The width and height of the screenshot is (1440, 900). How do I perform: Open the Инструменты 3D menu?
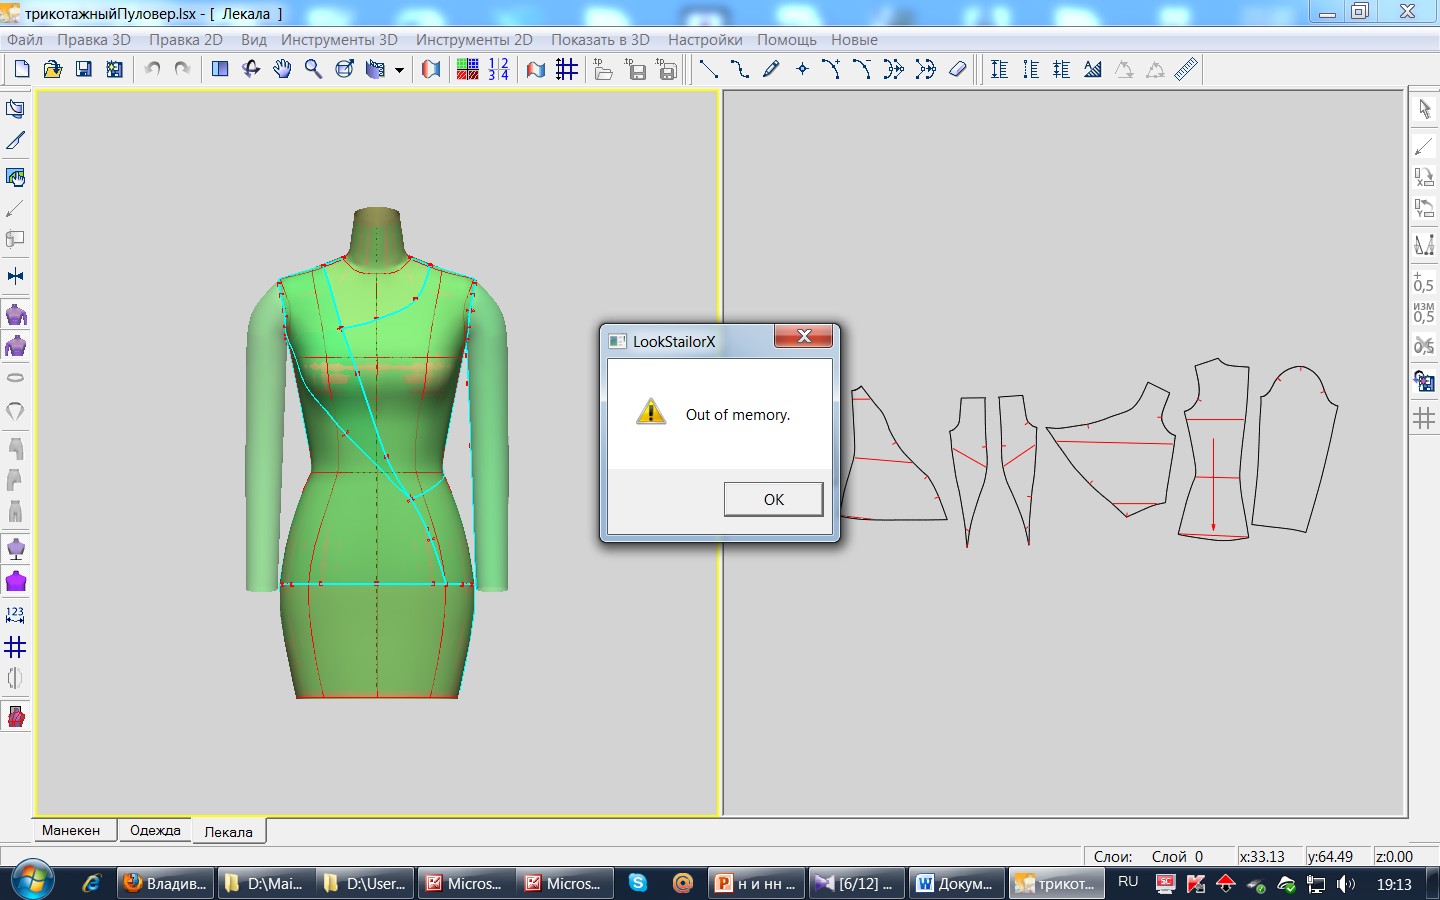(339, 40)
